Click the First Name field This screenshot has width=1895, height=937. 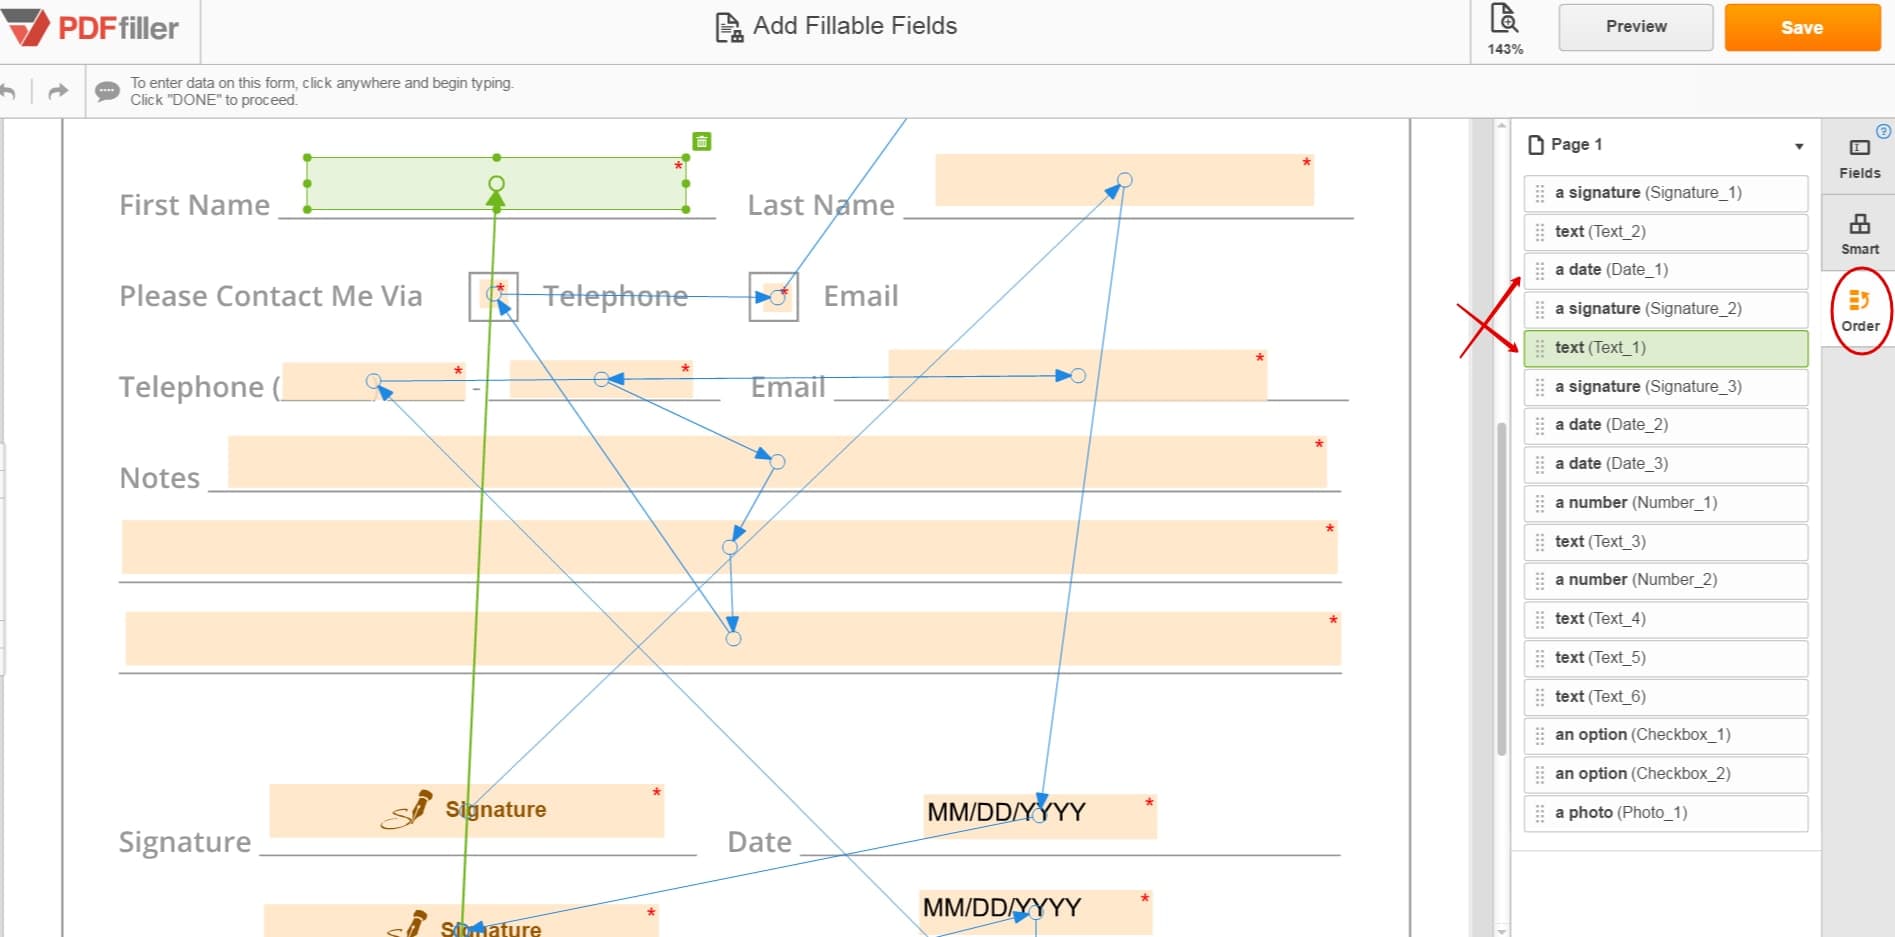[496, 183]
